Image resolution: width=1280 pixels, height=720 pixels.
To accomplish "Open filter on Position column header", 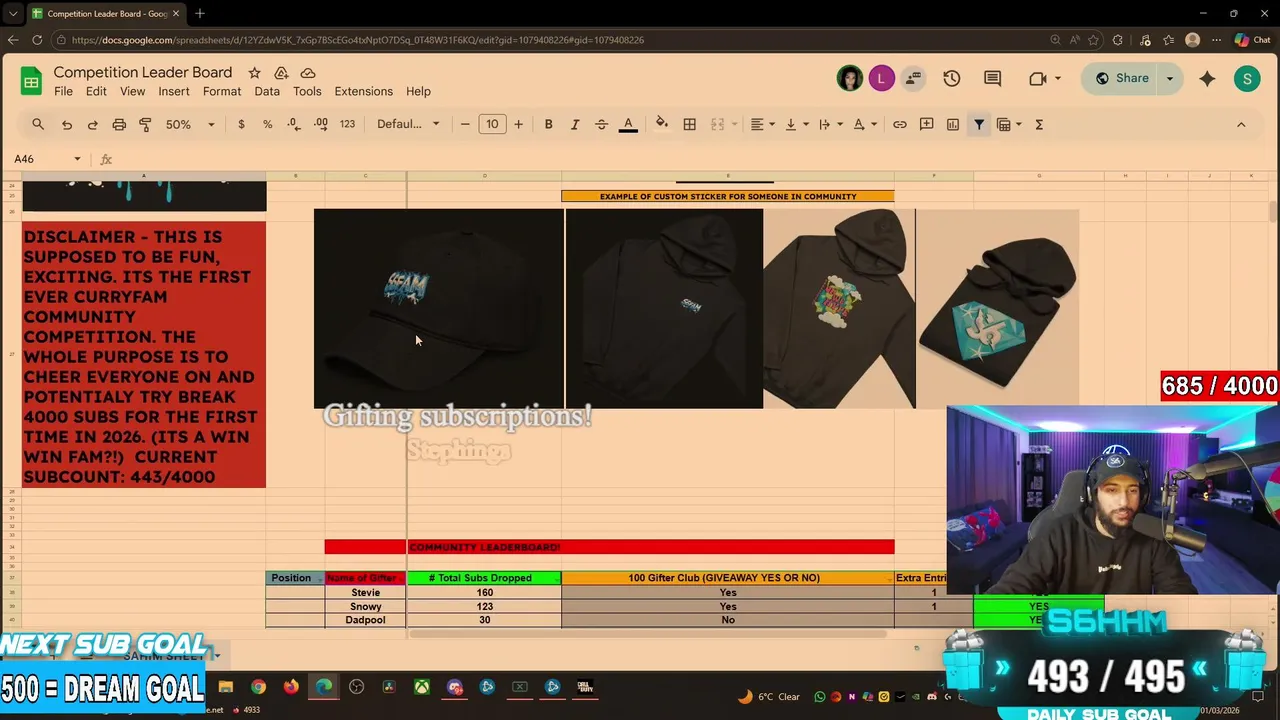I will click(x=319, y=578).
